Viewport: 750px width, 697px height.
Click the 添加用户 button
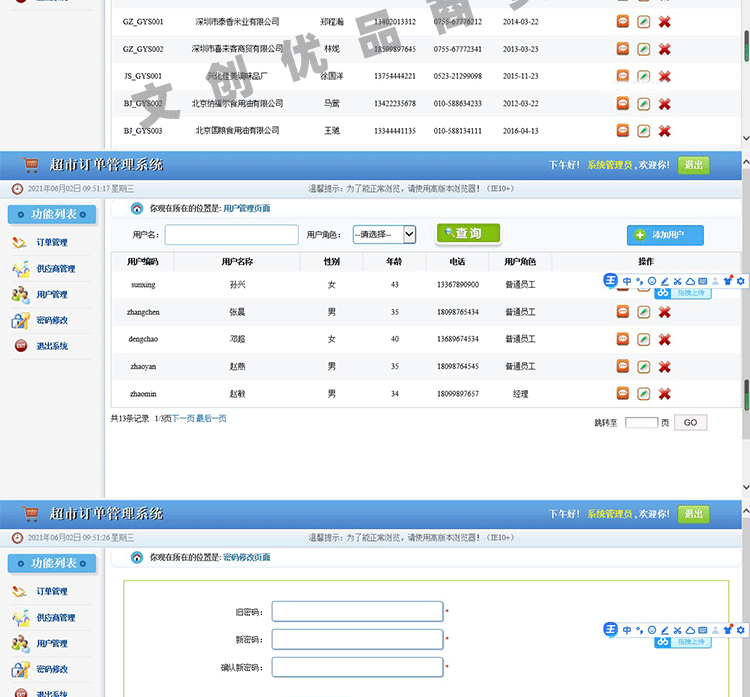(665, 235)
